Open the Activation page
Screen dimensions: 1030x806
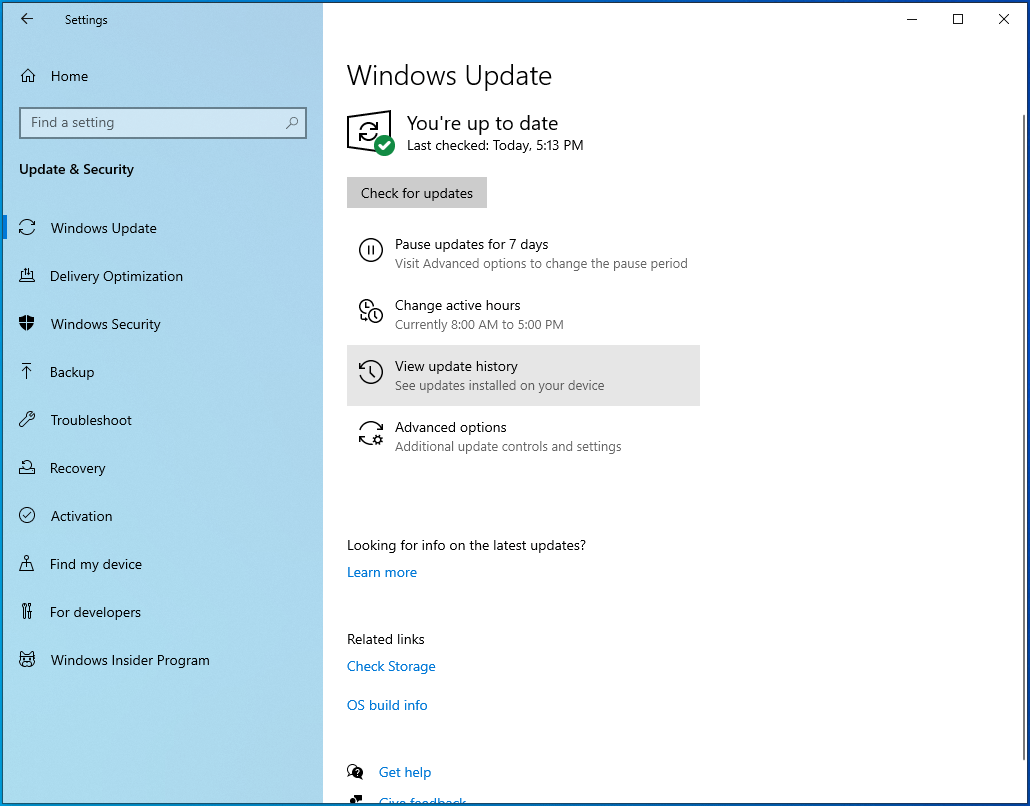81,516
